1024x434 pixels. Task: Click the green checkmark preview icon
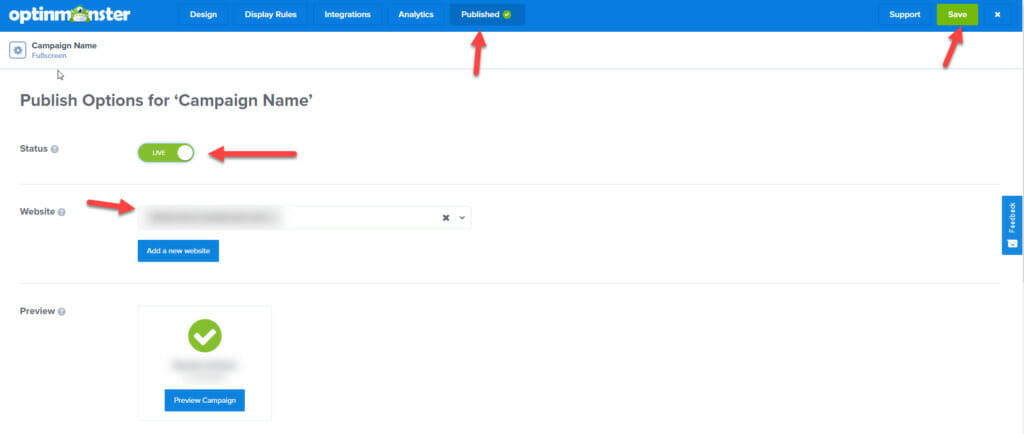(x=205, y=335)
